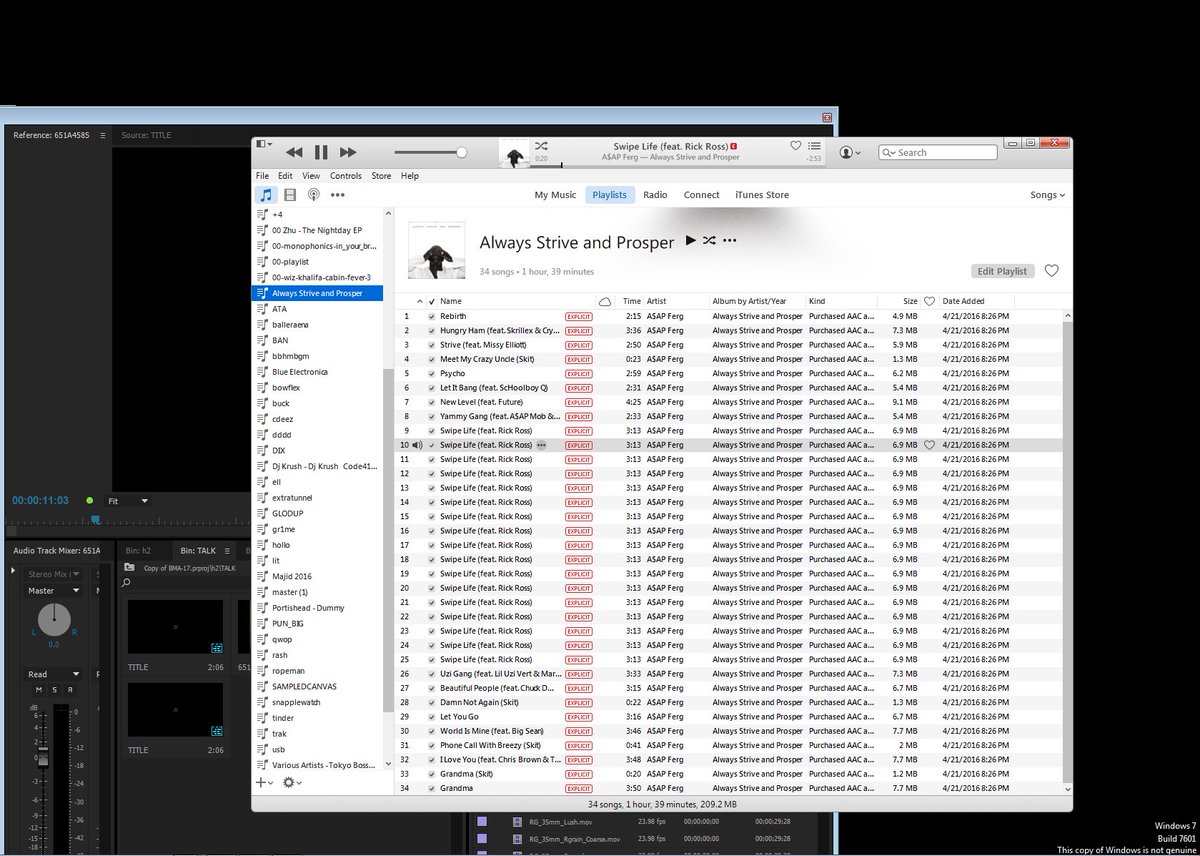Adjust the iTunes volume slider

point(428,152)
